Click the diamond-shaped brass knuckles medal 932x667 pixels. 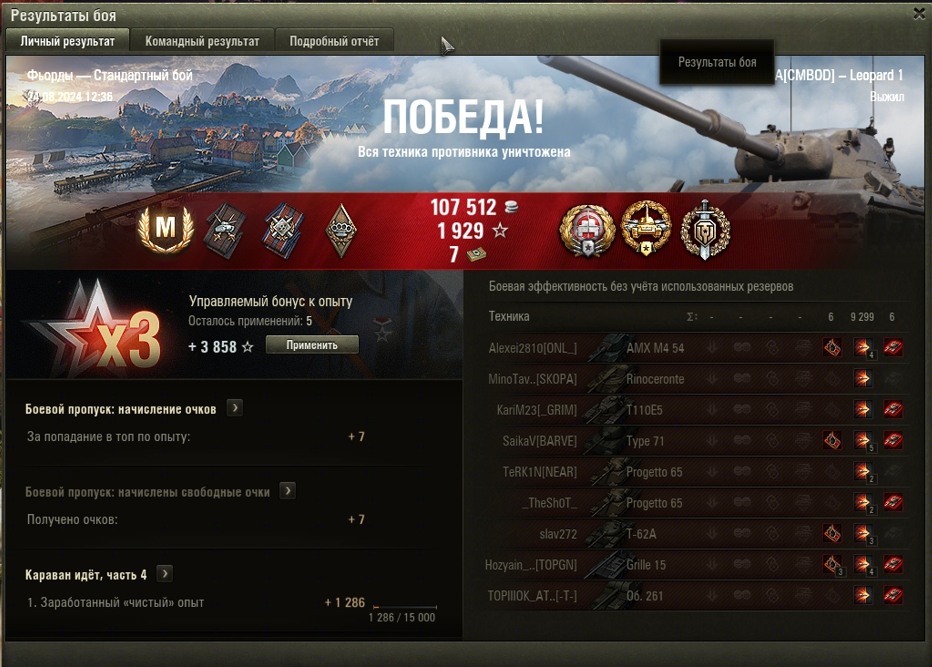[341, 231]
